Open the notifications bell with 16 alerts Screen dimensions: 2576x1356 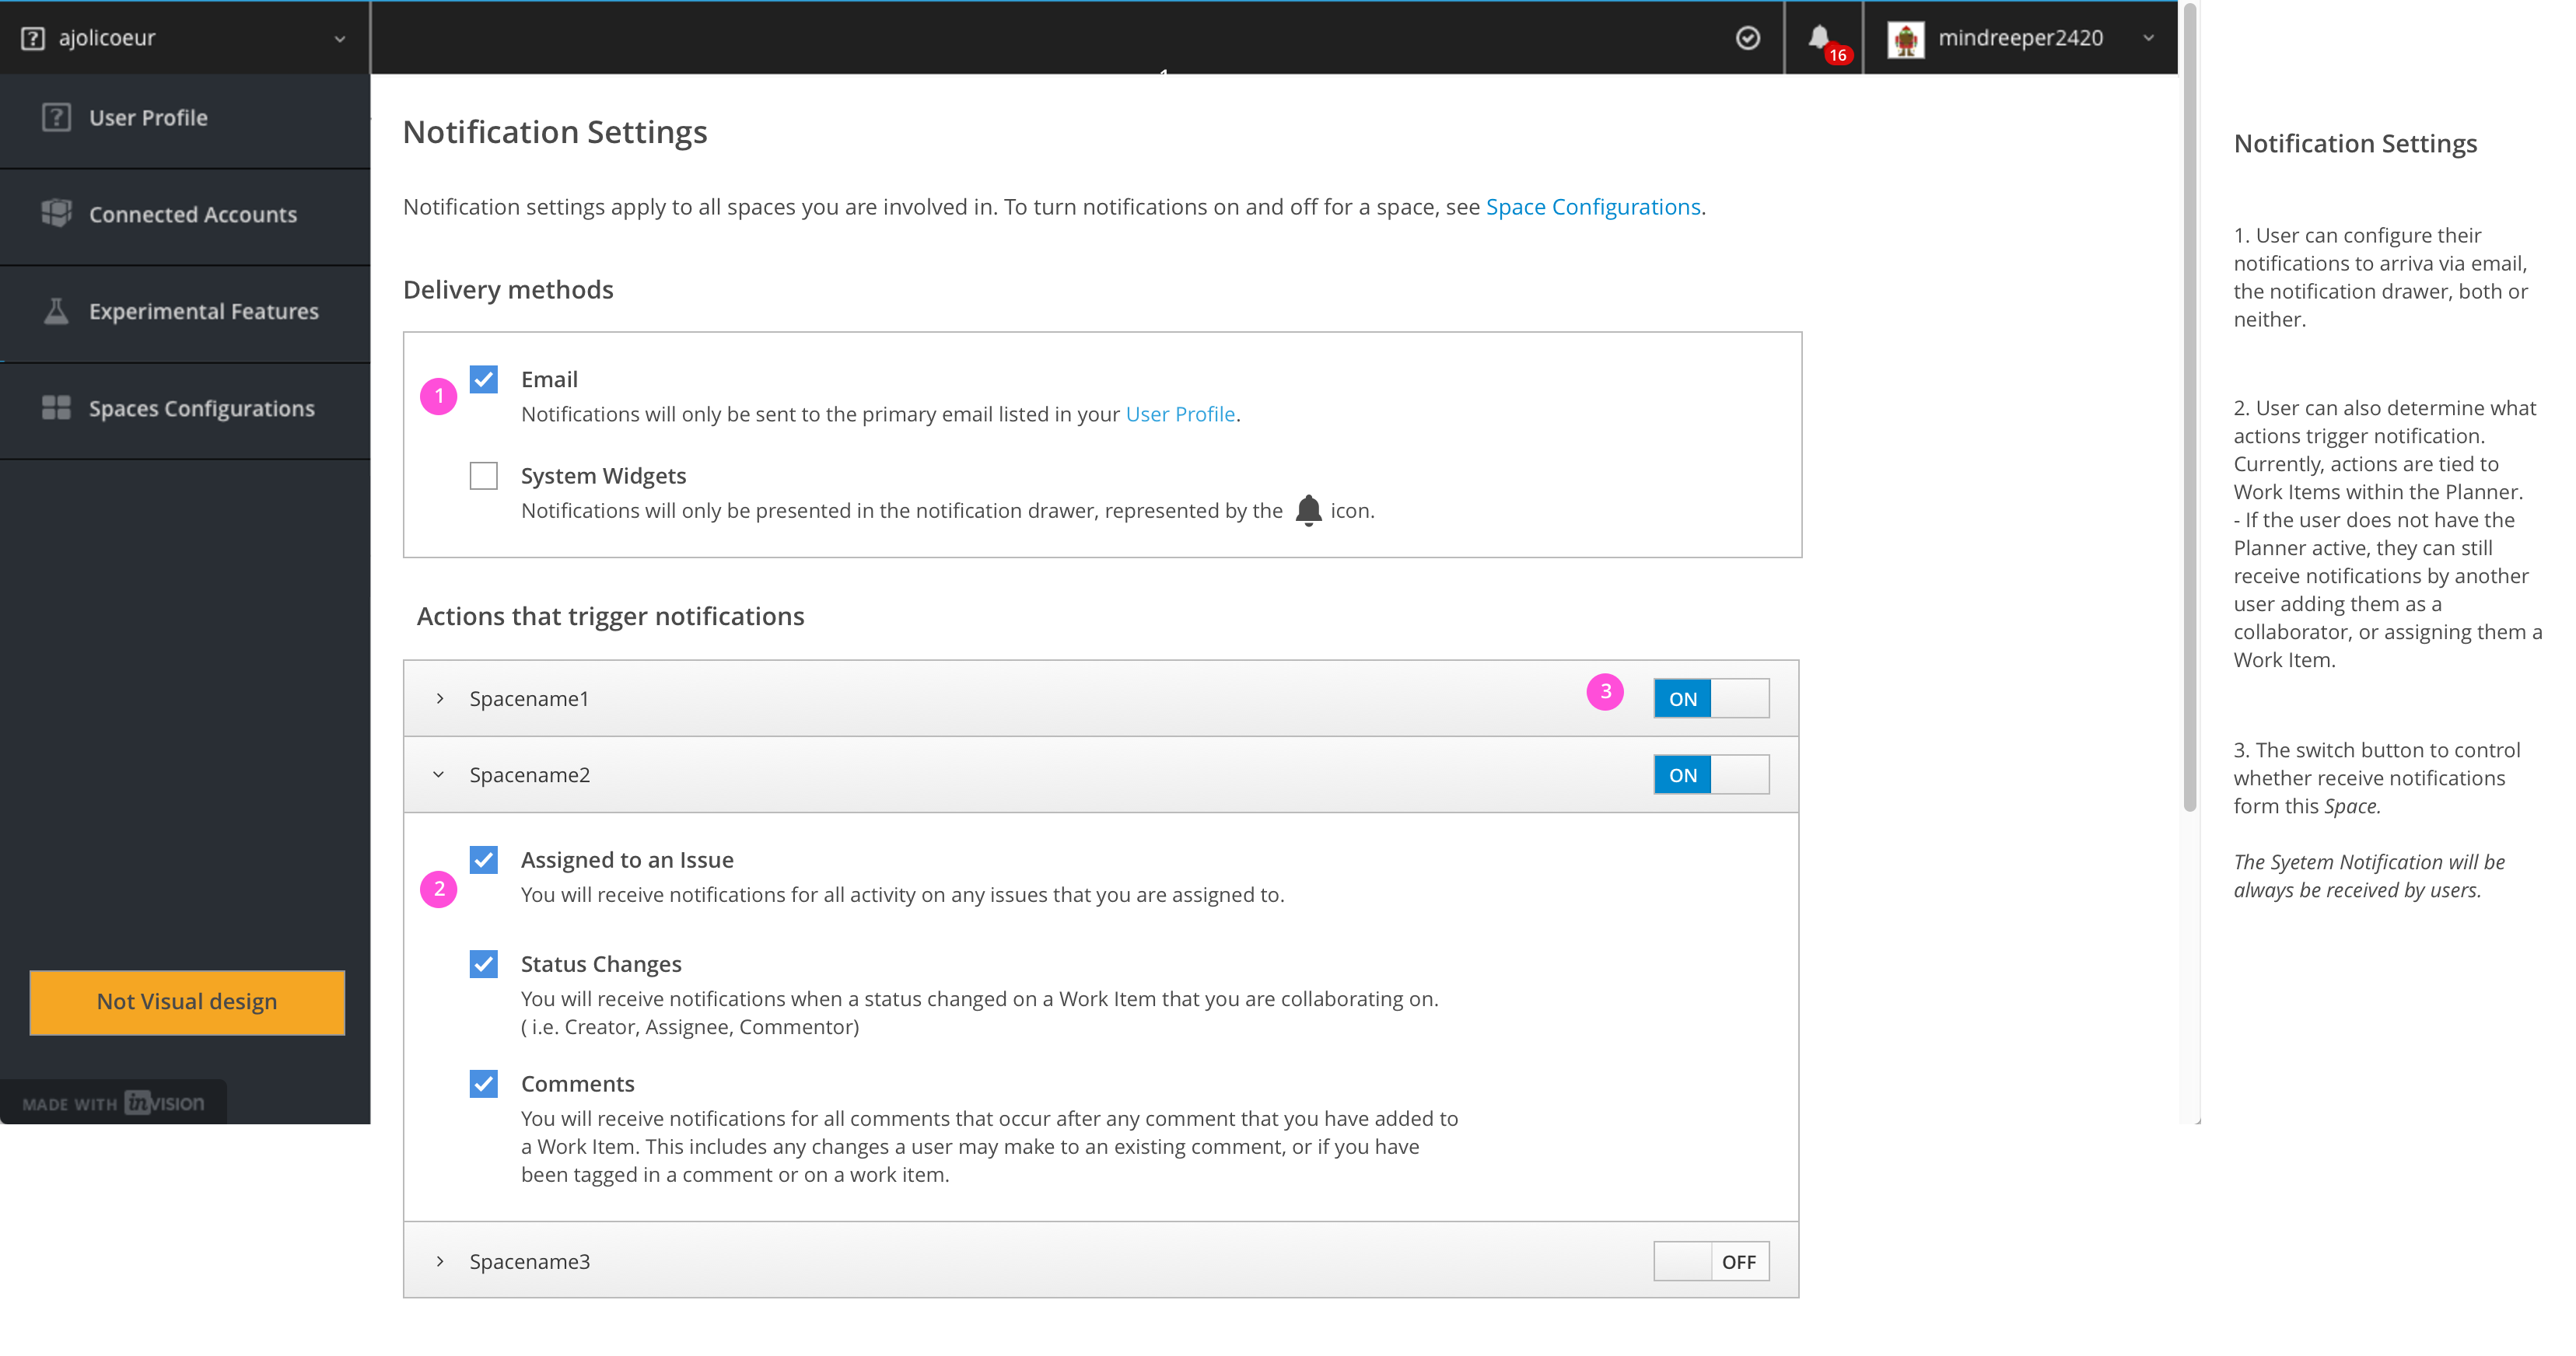(x=1818, y=37)
